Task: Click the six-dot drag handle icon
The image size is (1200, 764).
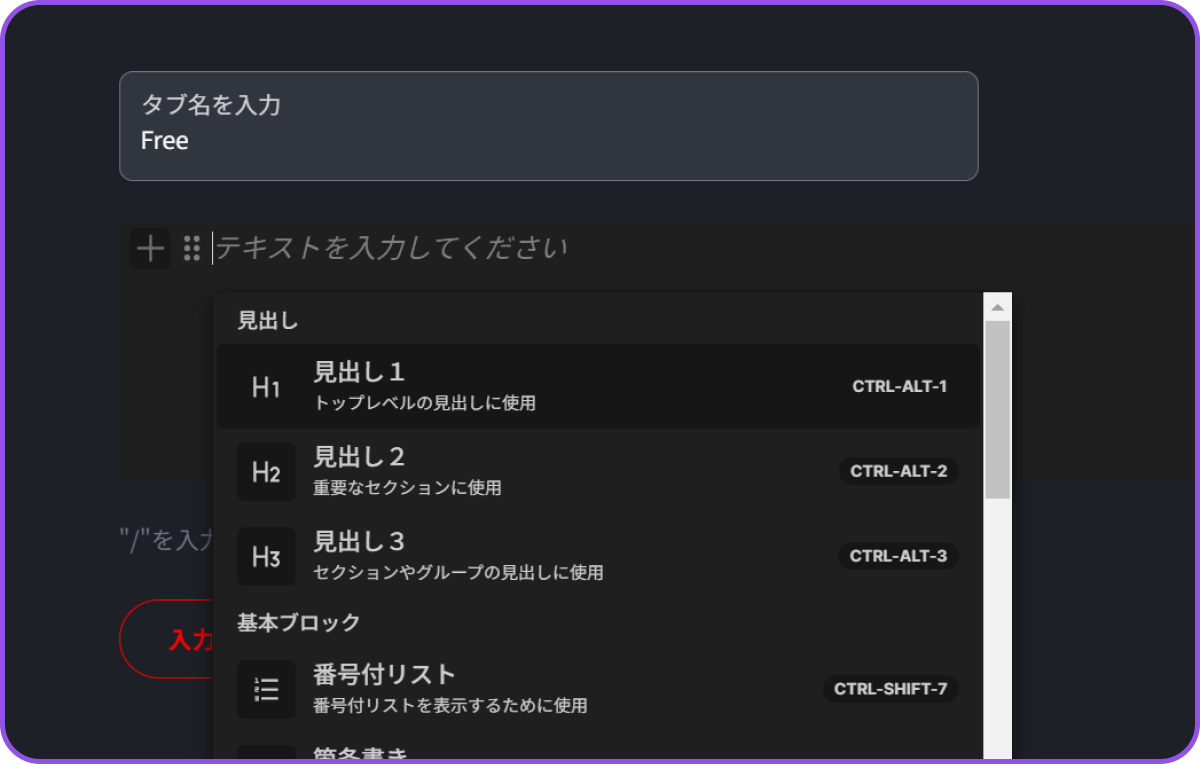Action: pos(192,248)
